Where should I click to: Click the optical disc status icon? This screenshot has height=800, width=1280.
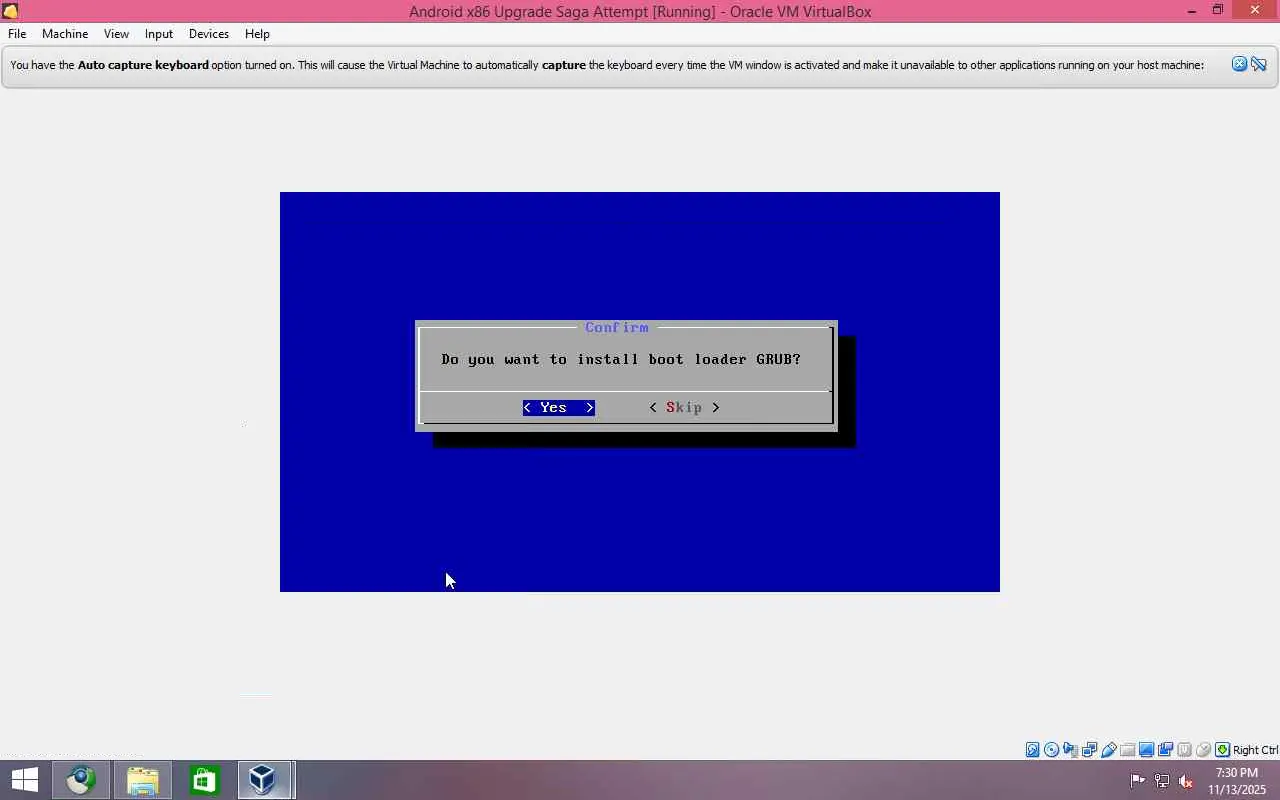[x=1051, y=750]
